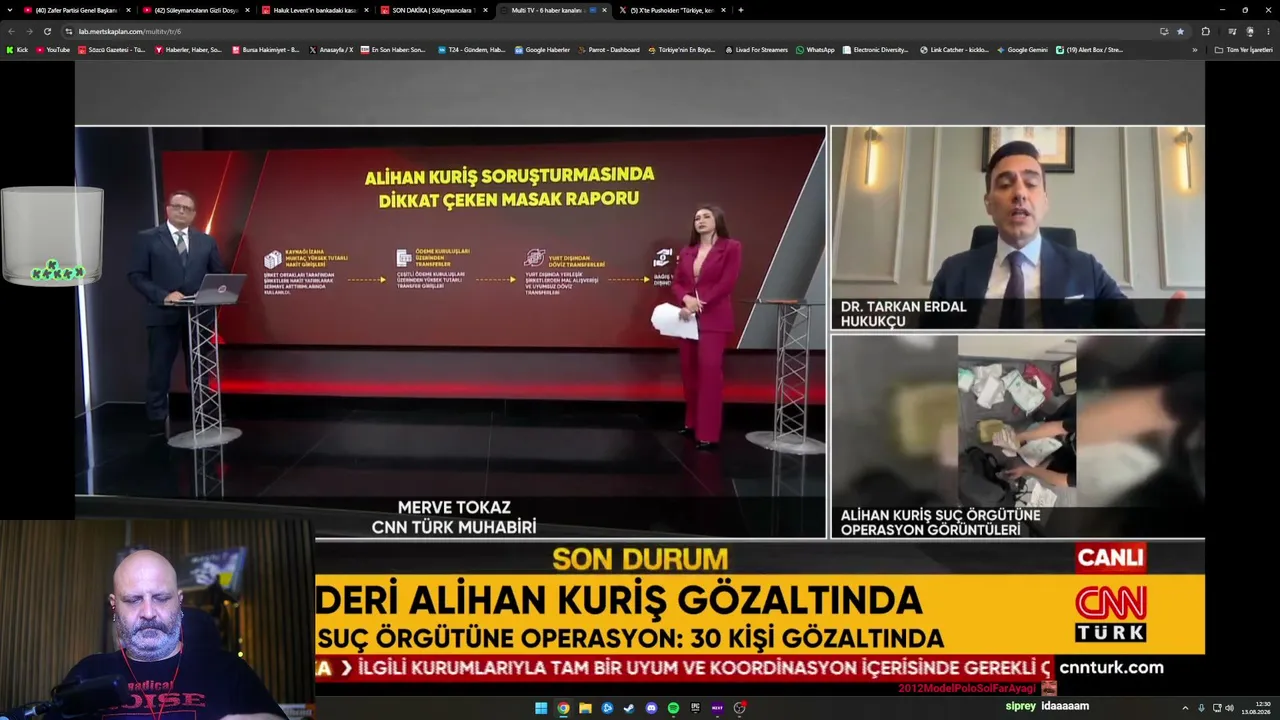Switch to the X'te Pusholder tab
Image resolution: width=1280 pixels, height=720 pixels.
point(671,10)
